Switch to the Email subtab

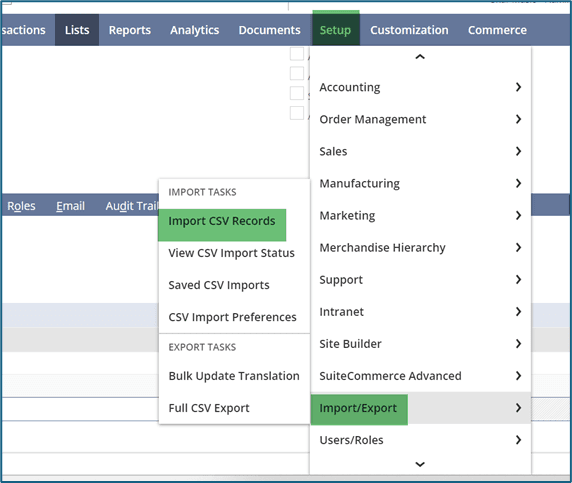pos(70,206)
